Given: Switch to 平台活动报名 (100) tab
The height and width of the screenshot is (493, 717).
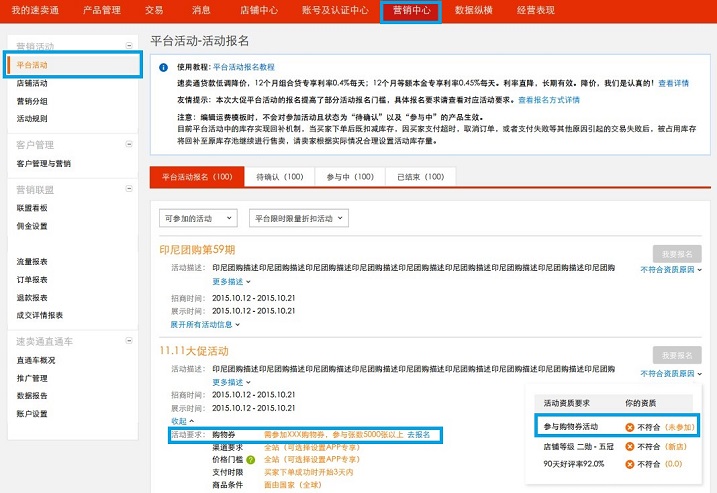Looking at the screenshot, I should 197,177.
